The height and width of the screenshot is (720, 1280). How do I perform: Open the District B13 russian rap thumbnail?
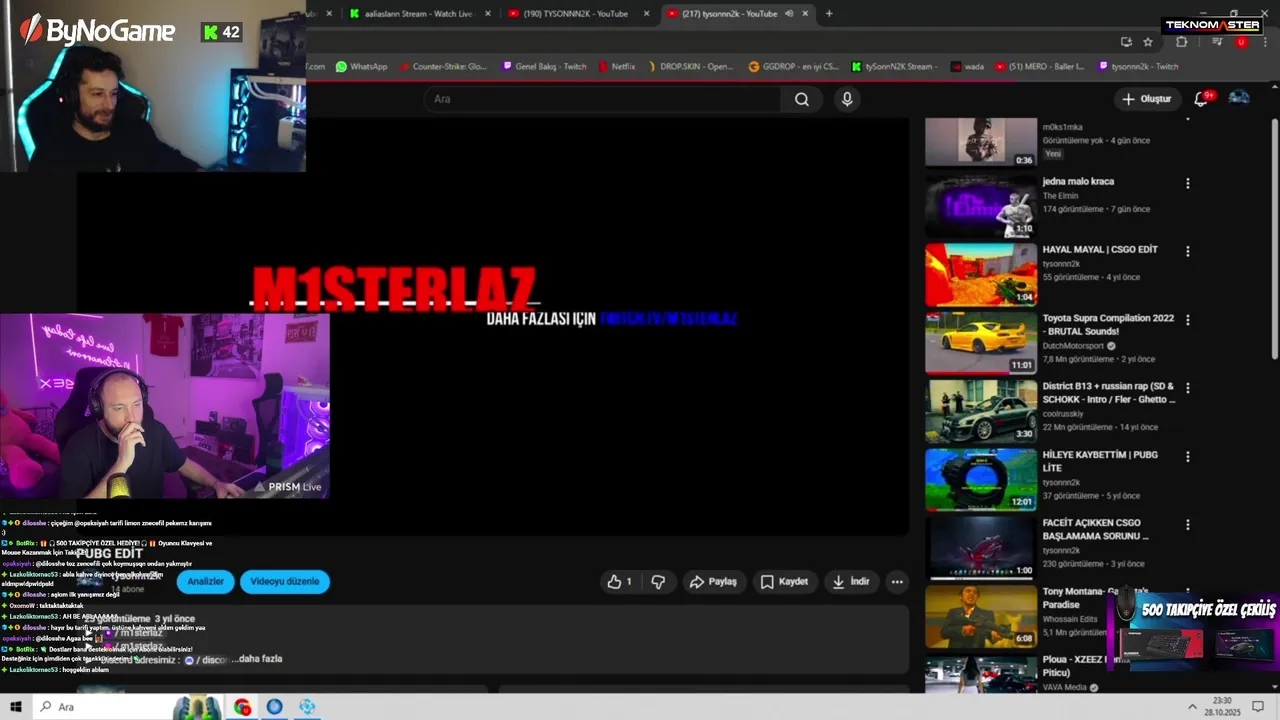click(981, 411)
